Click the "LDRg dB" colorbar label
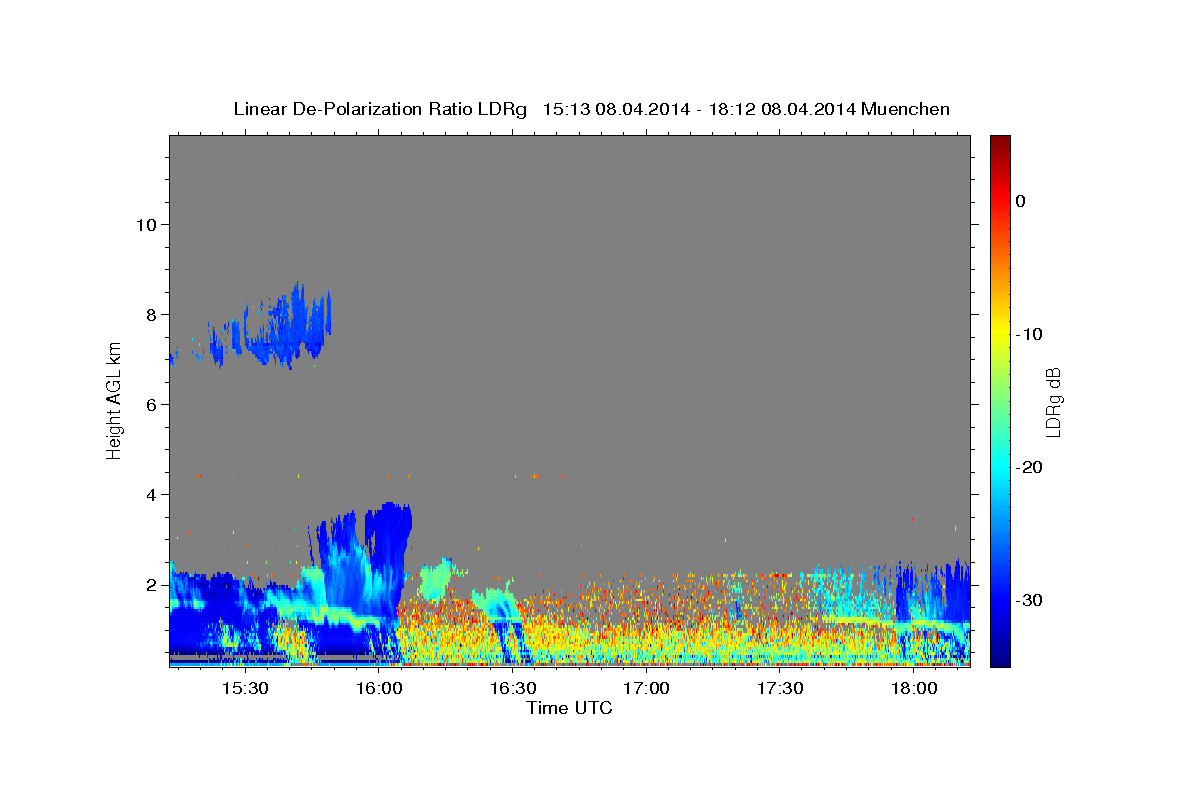This screenshot has height=800, width=1200. tap(1053, 400)
